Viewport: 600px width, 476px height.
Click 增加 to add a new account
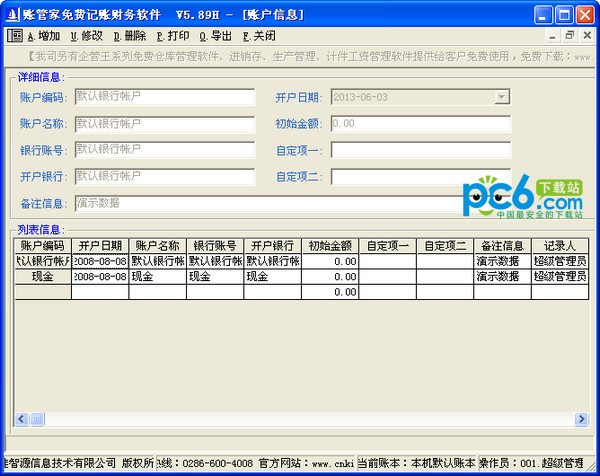click(44, 36)
